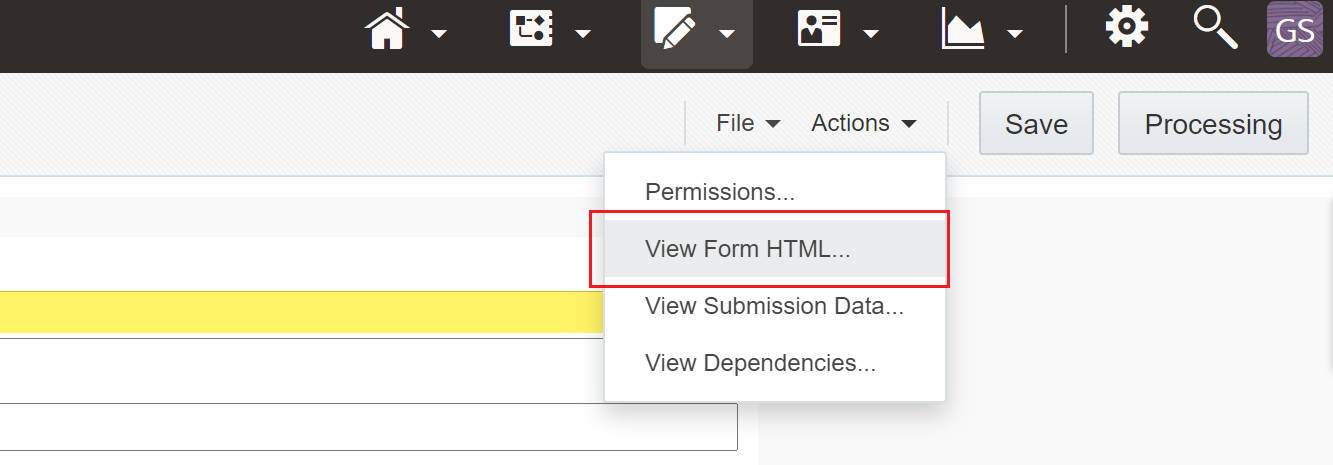Open settings gear icon

1127,26
